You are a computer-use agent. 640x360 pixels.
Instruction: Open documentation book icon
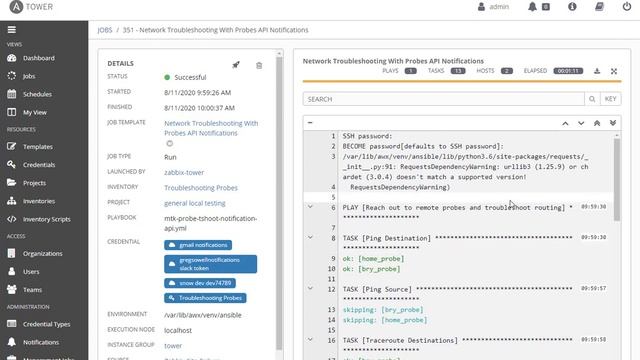599,7
